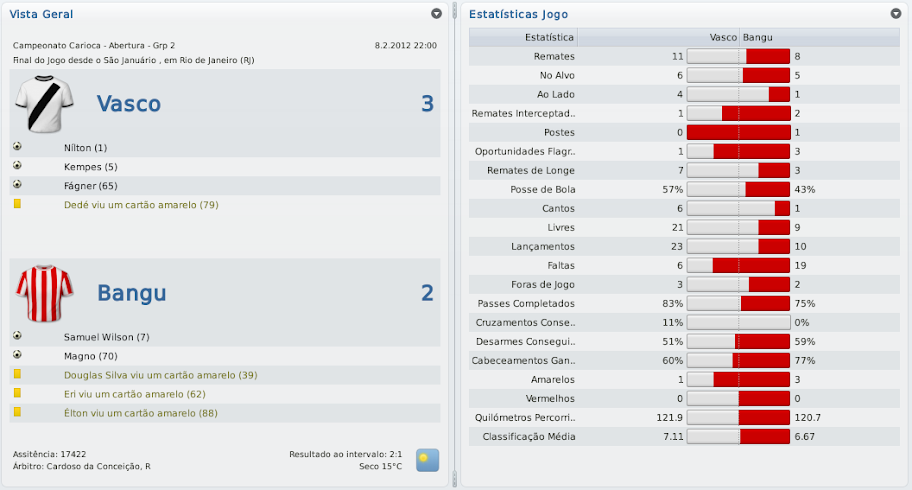The height and width of the screenshot is (490, 912).
Task: Open the Bangu team name link
Action: coord(131,293)
